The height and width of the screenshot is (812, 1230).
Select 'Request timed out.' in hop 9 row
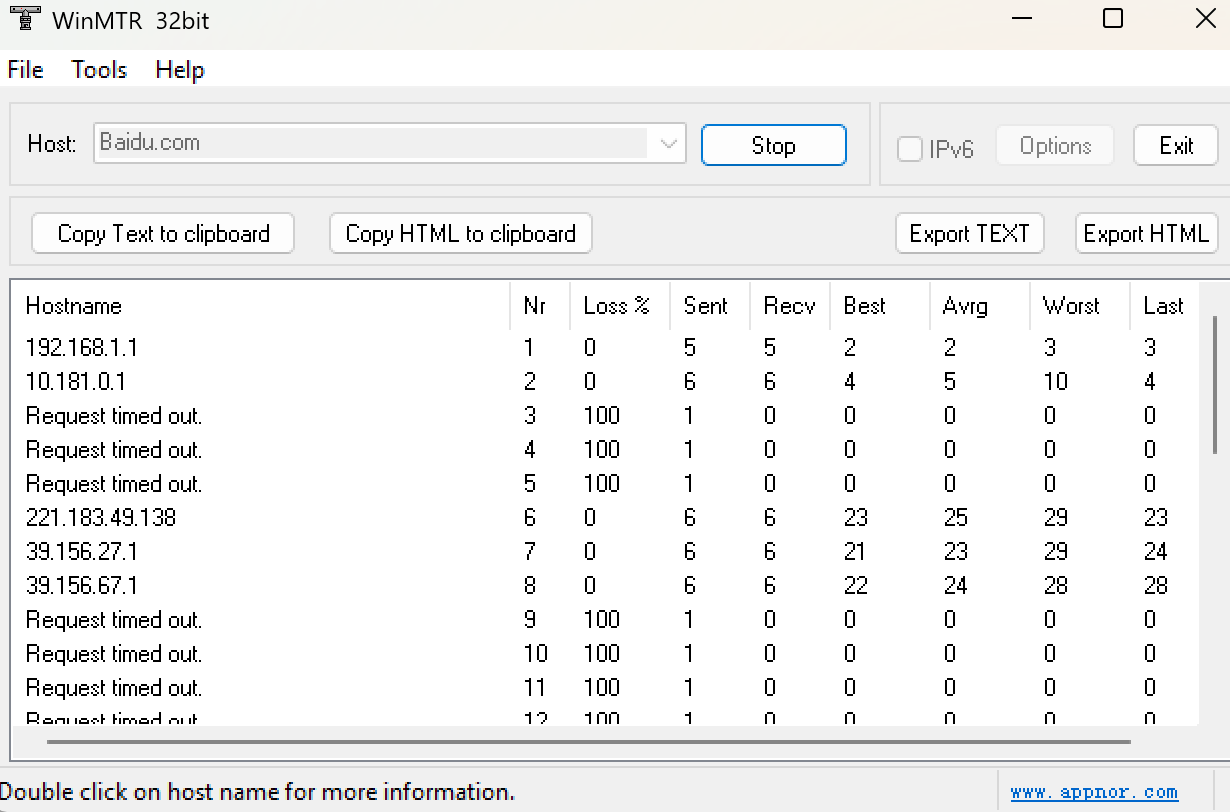click(114, 620)
